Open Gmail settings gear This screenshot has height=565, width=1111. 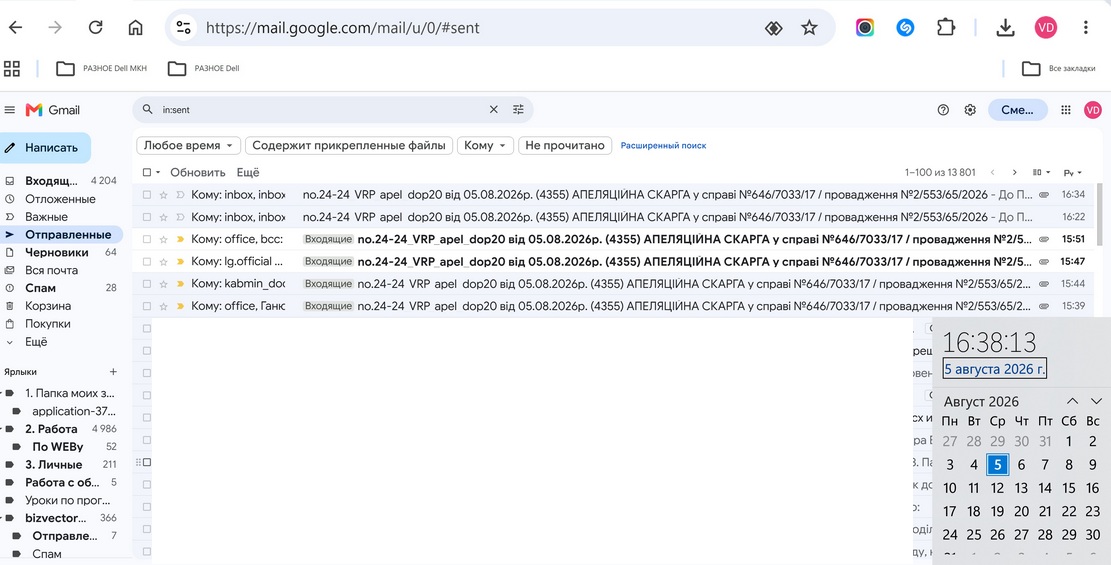(970, 110)
